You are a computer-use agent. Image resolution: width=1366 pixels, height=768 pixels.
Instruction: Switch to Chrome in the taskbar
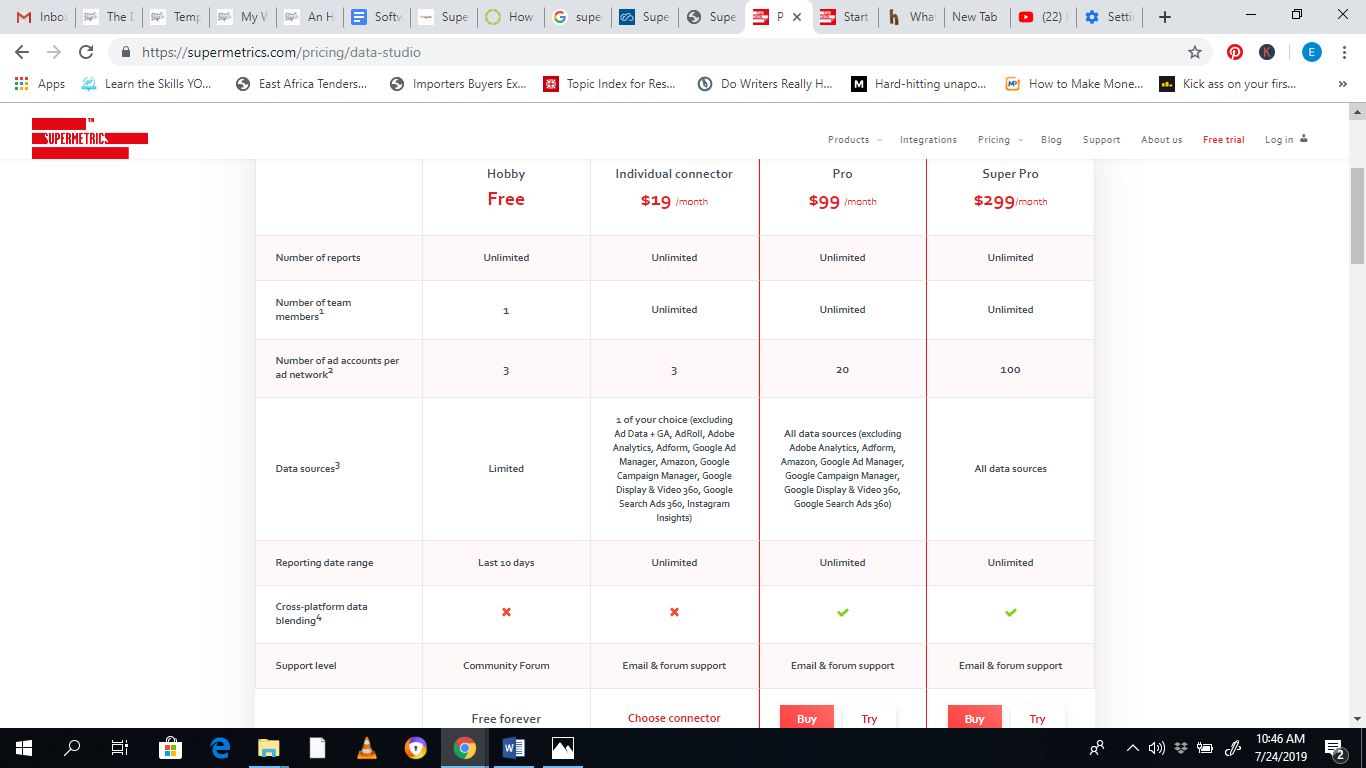pyautogui.click(x=464, y=747)
